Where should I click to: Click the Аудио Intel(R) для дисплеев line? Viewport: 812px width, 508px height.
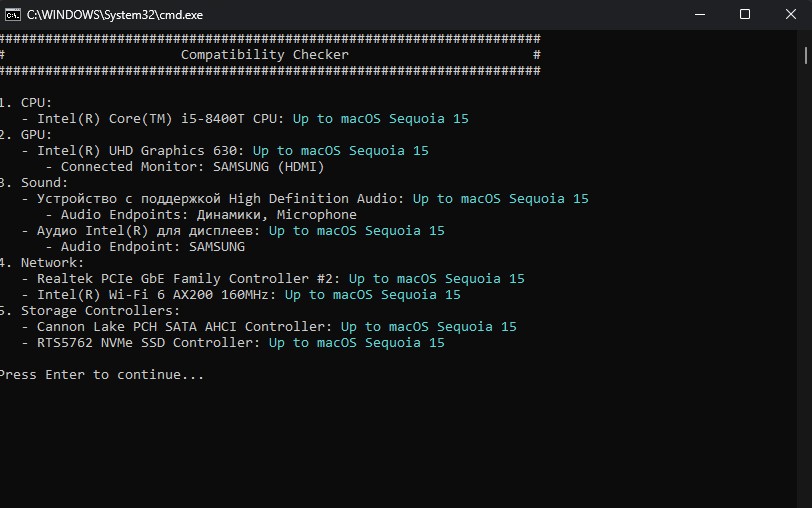(x=148, y=231)
